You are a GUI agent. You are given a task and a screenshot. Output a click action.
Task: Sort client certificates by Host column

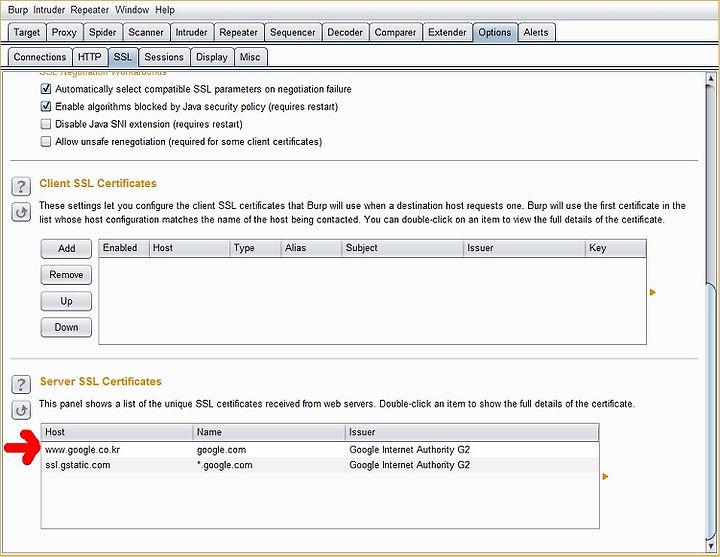[x=189, y=248]
